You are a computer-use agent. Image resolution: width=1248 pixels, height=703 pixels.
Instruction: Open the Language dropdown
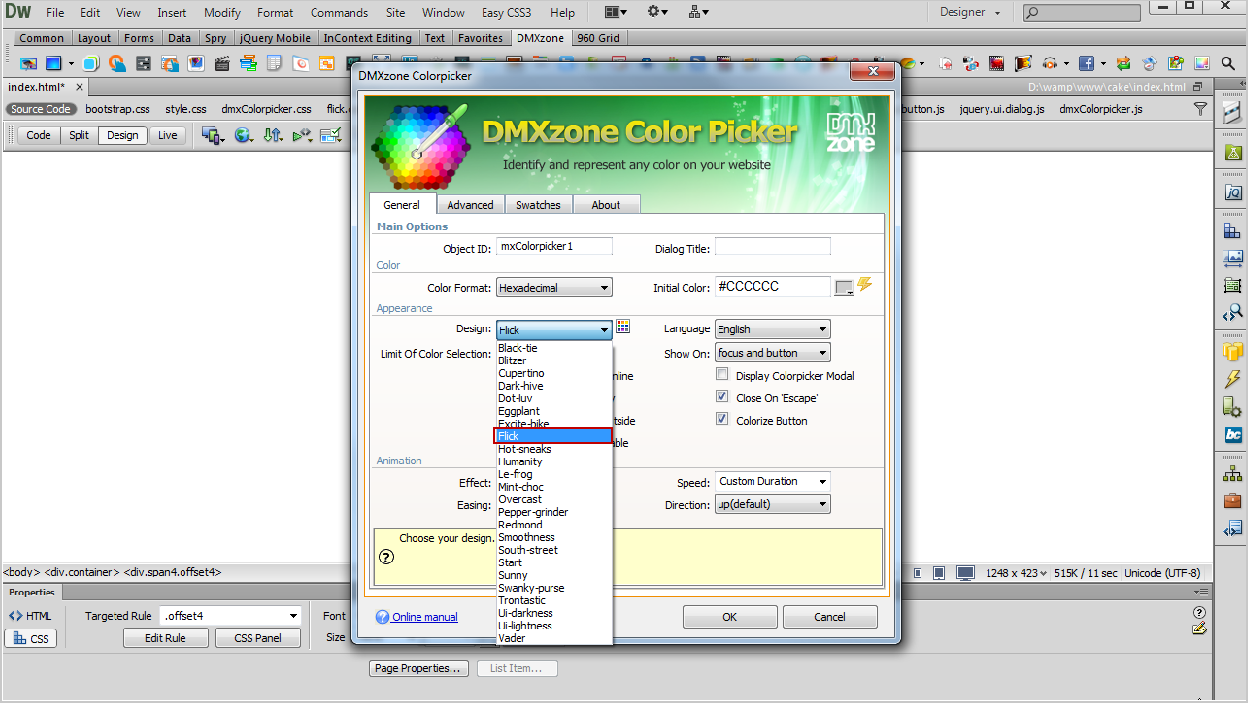[772, 329]
